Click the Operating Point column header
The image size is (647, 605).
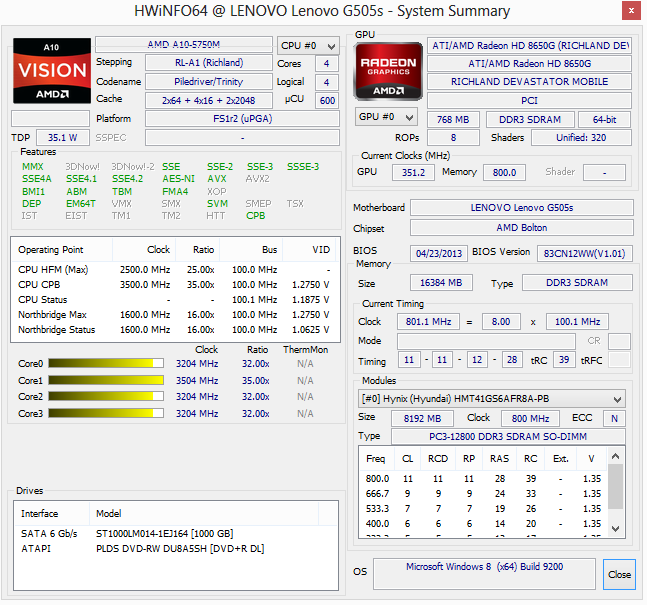point(62,250)
